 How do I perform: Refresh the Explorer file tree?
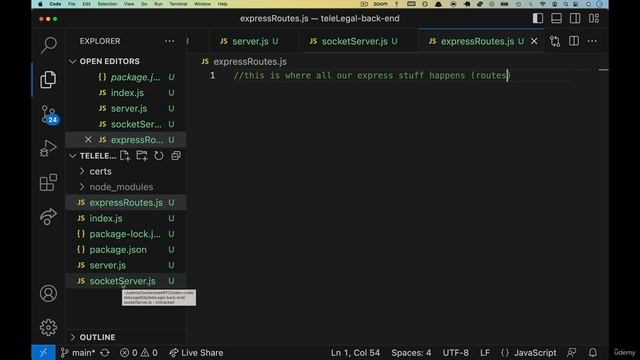(159, 156)
